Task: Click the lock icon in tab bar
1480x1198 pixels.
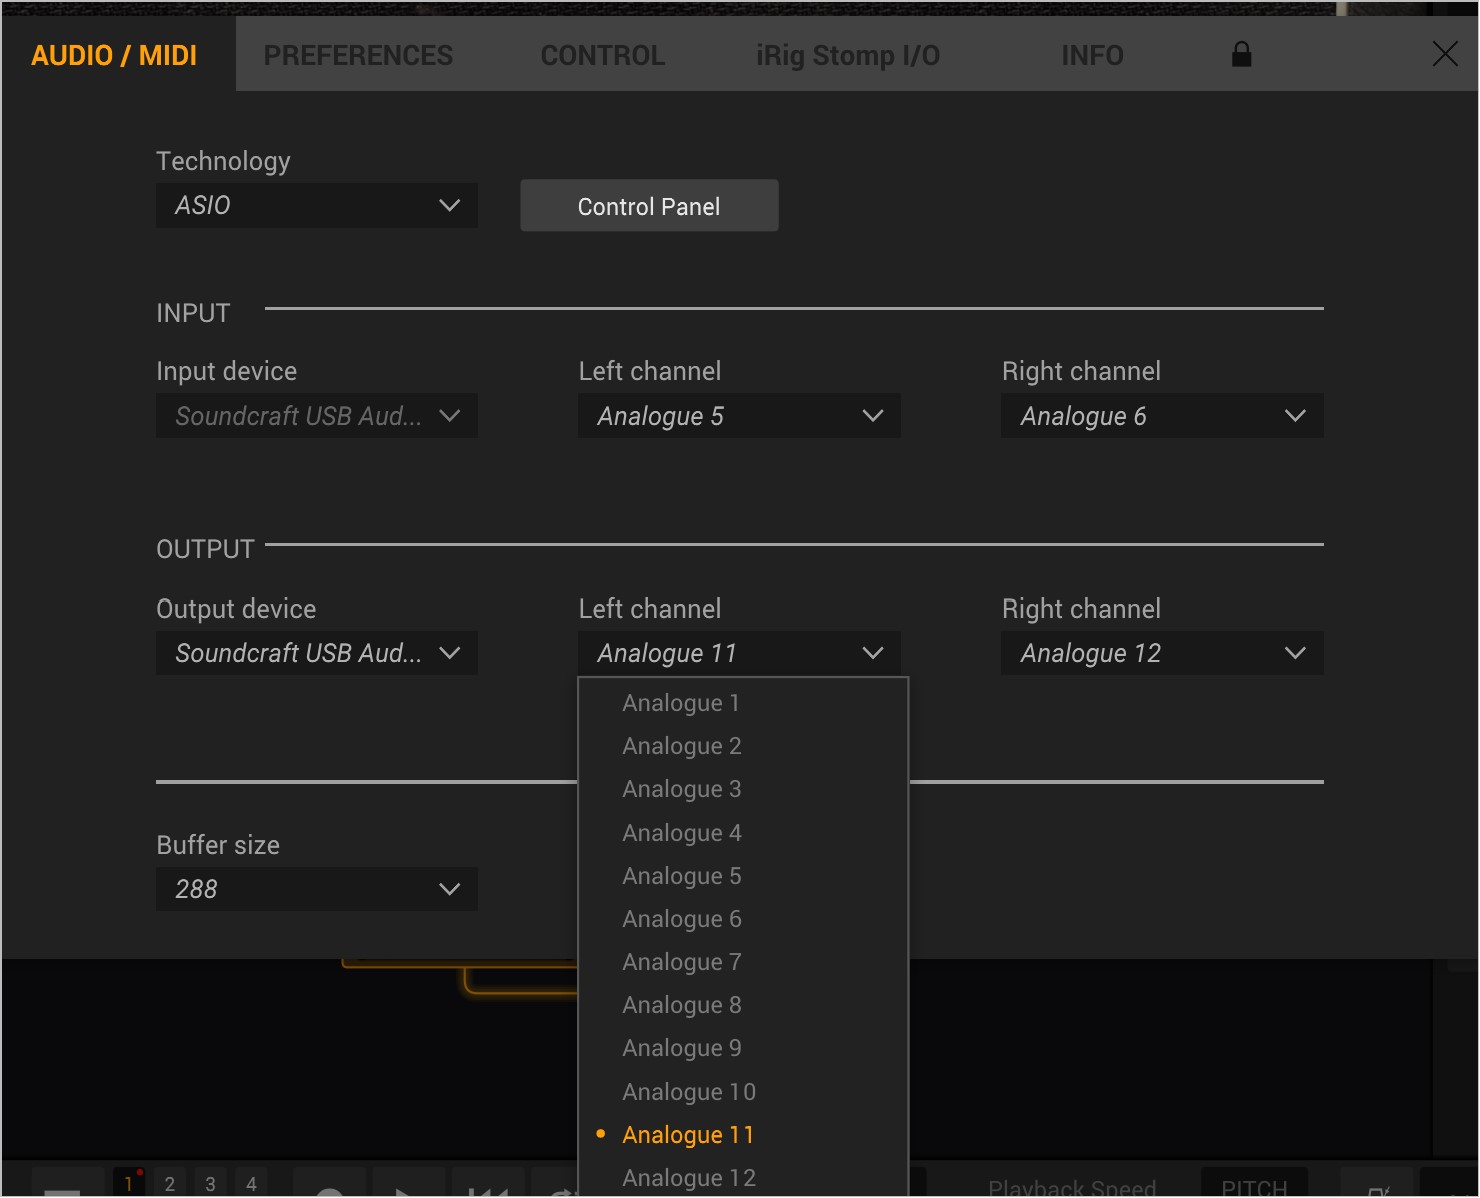Action: 1241,55
